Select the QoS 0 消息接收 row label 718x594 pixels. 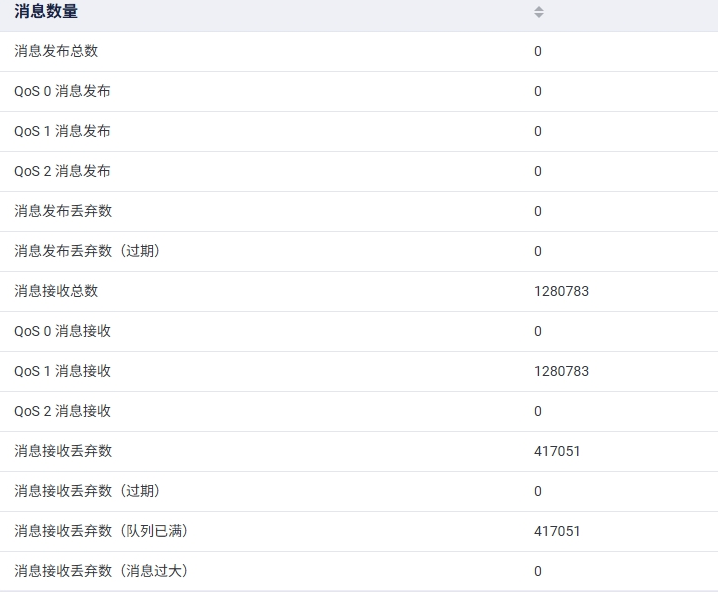click(x=62, y=331)
